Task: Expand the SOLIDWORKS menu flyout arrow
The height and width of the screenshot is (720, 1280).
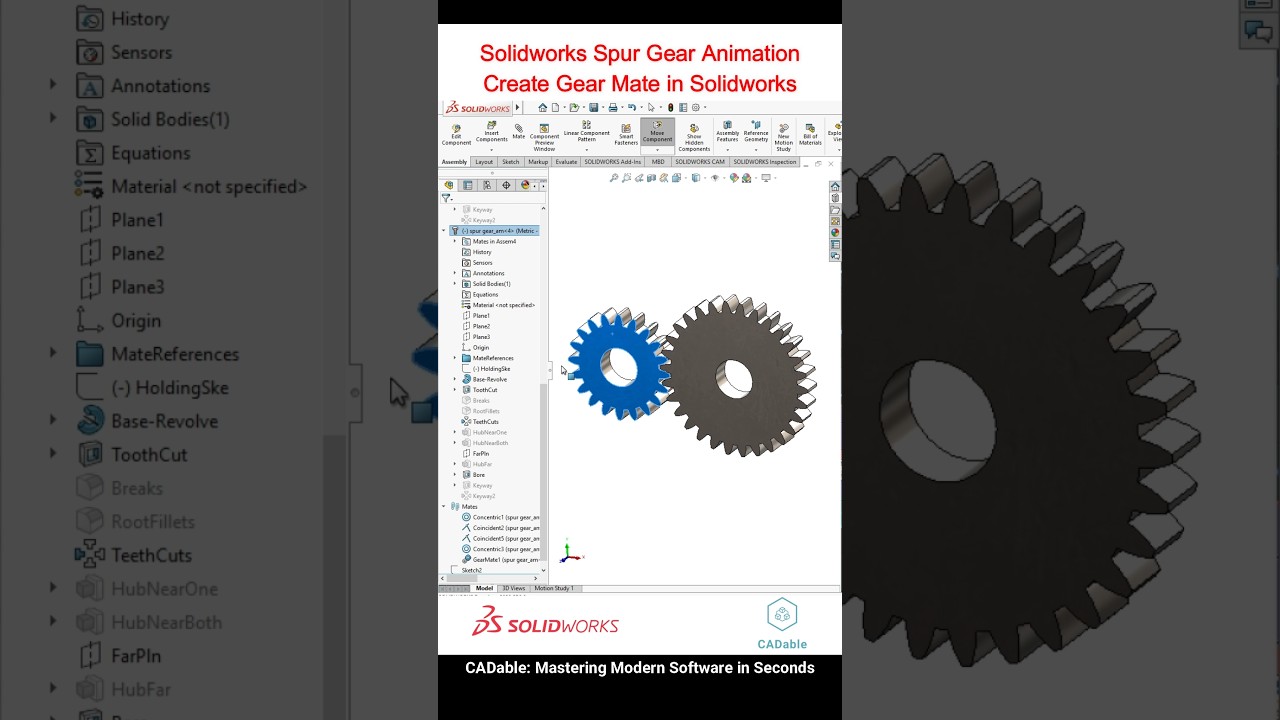Action: pyautogui.click(x=517, y=107)
